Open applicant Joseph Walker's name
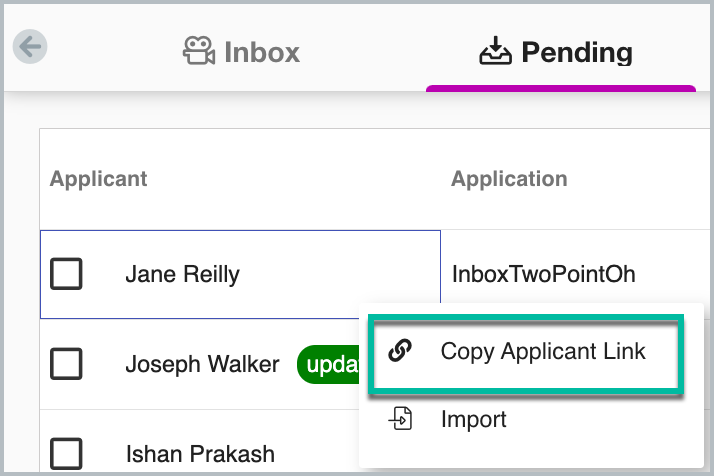The width and height of the screenshot is (714, 476). coord(202,364)
